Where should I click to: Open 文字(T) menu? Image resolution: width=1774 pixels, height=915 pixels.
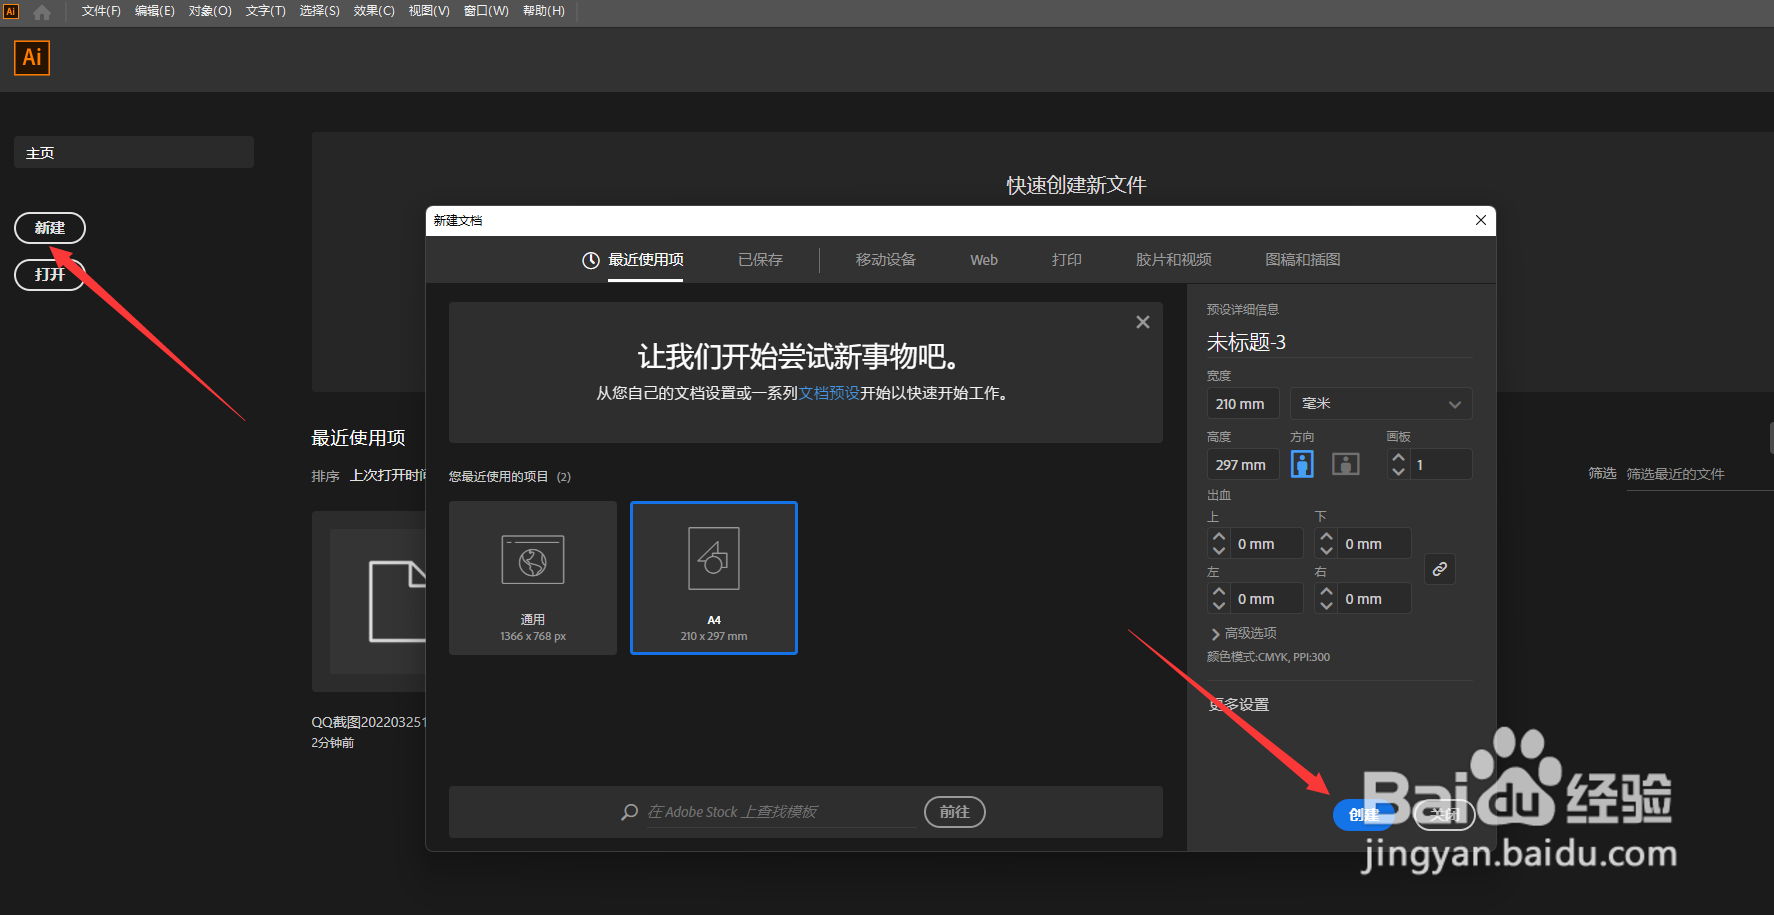click(x=266, y=11)
